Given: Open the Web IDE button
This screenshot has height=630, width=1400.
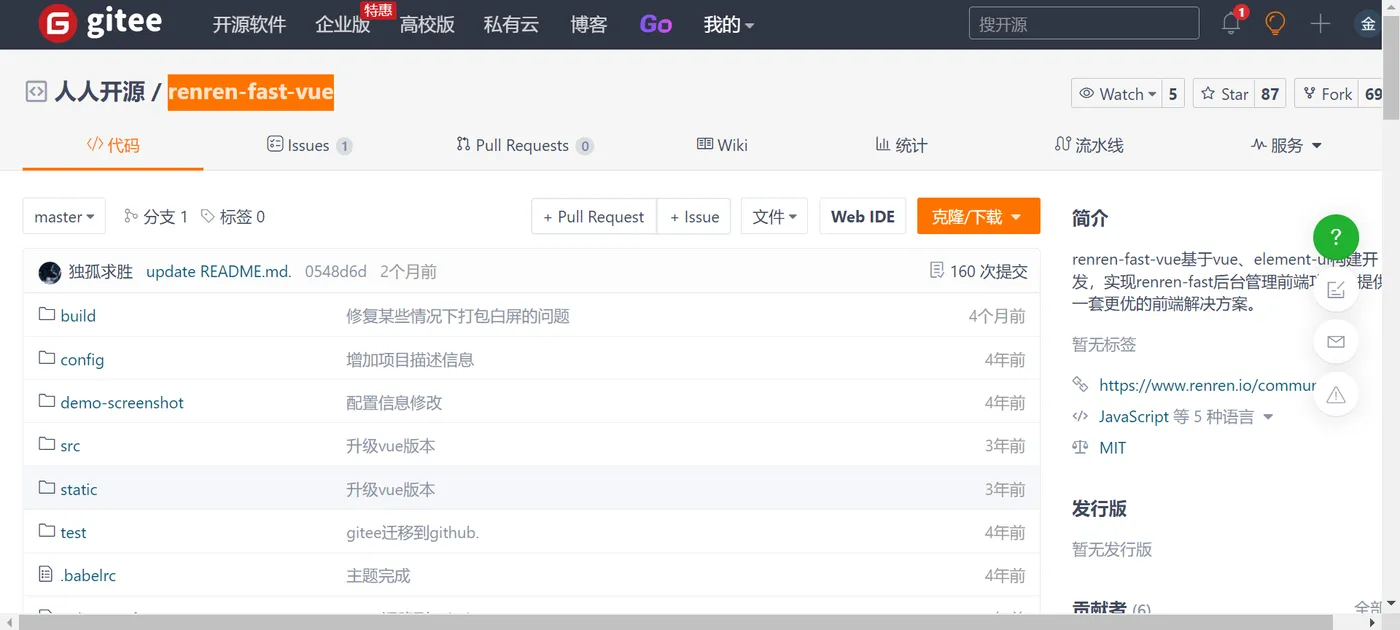Looking at the screenshot, I should coord(862,217).
